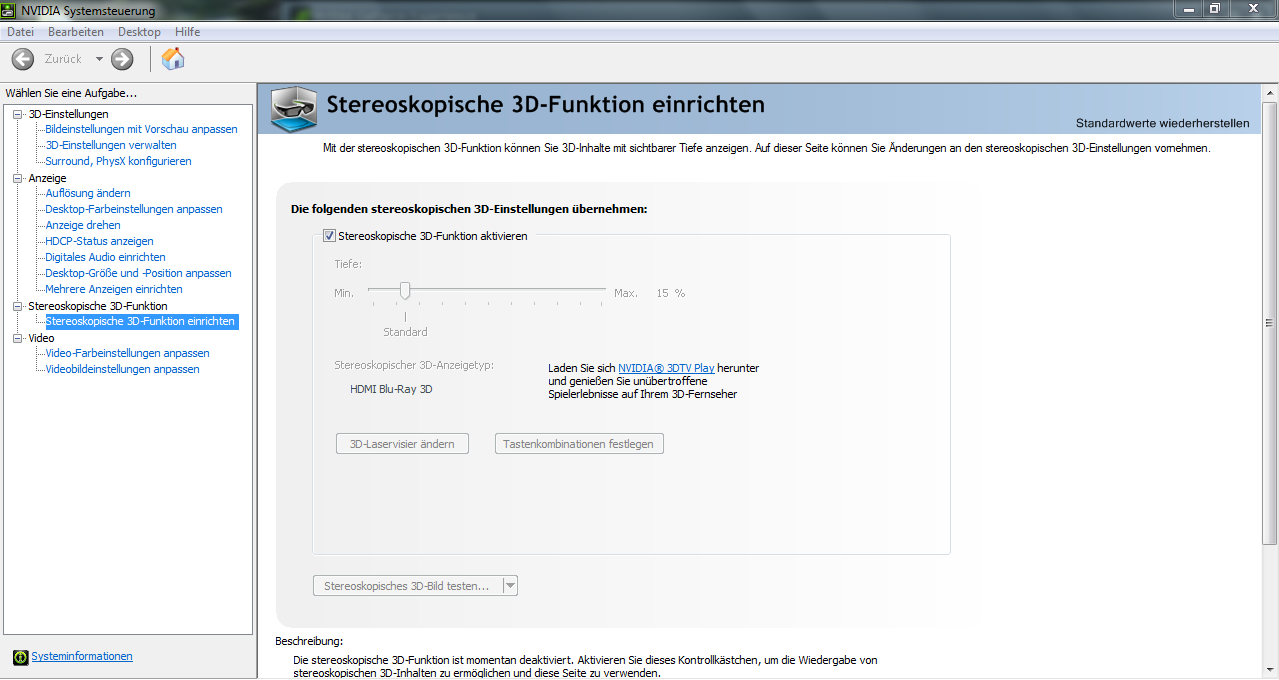Click the 3D-Einstellungen category label
Viewport: 1279px width, 680px height.
coord(68,114)
